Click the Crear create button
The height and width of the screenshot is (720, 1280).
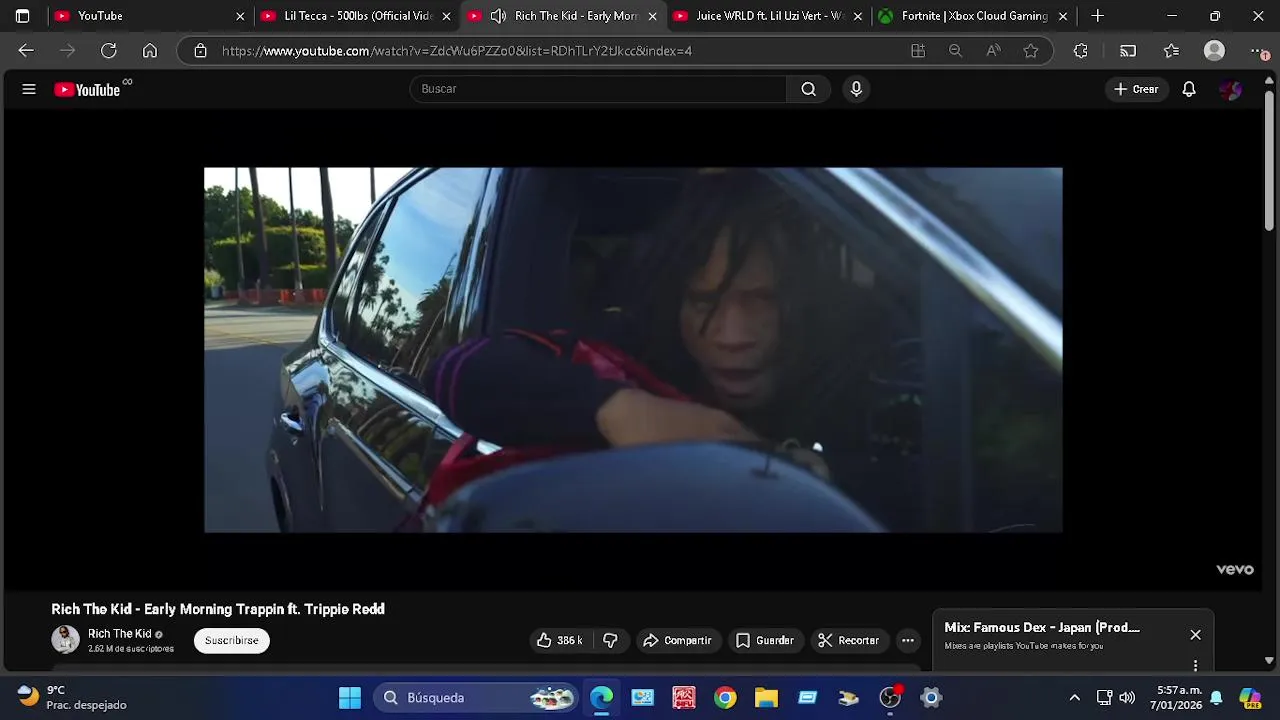[x=1136, y=89]
